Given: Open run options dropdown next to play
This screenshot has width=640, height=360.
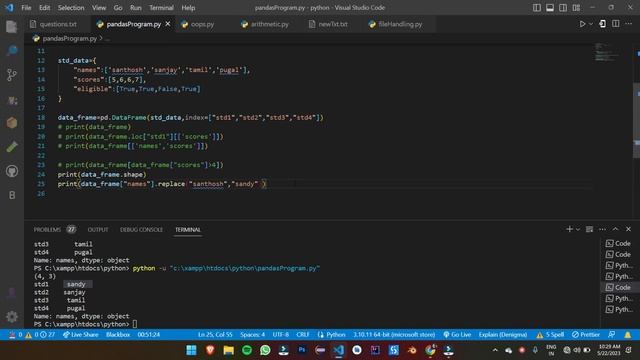Looking at the screenshot, I should [591, 24].
